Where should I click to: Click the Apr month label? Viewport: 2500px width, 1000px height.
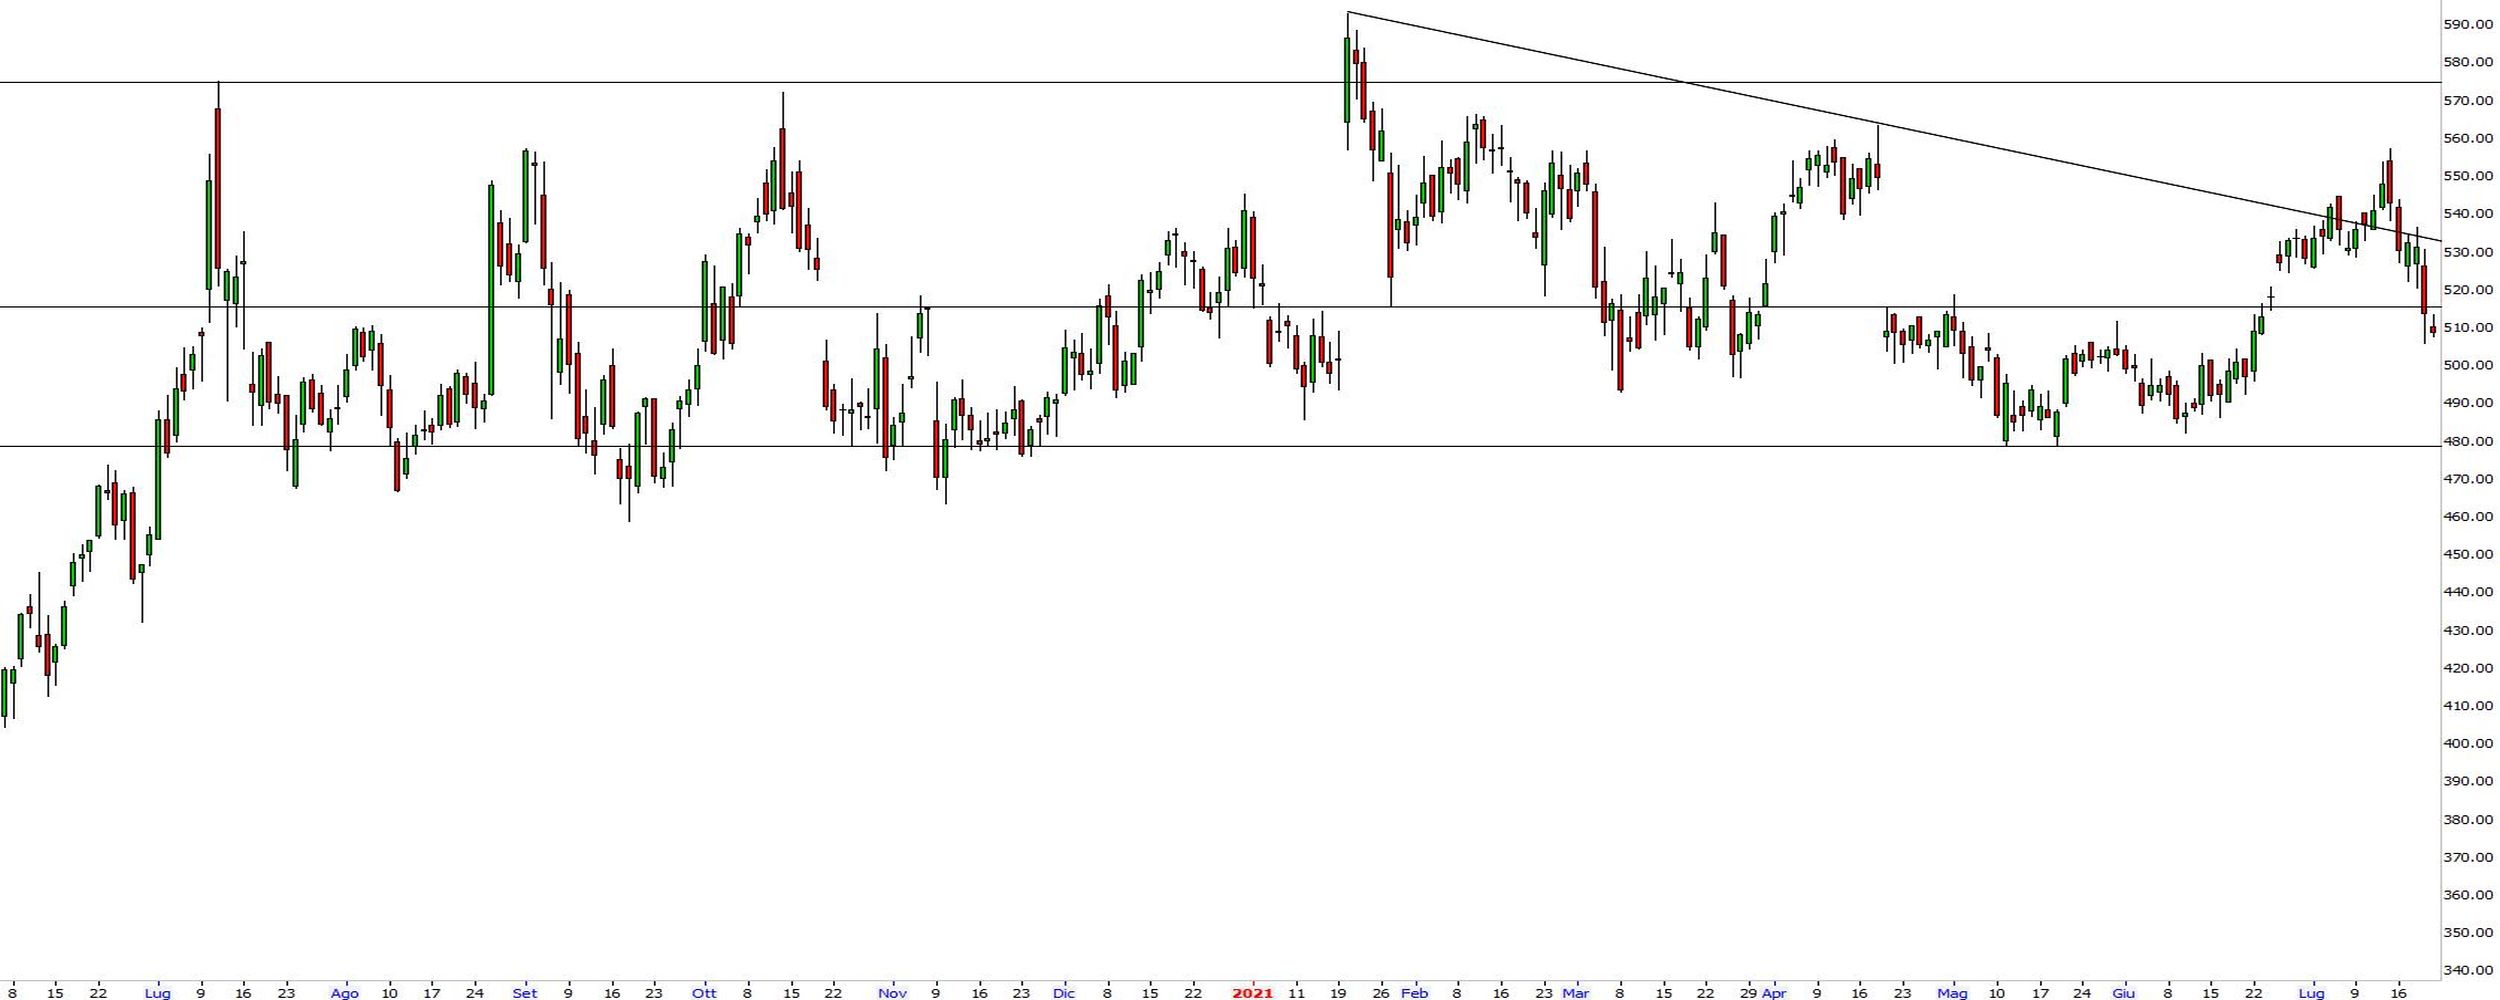pyautogui.click(x=1773, y=993)
